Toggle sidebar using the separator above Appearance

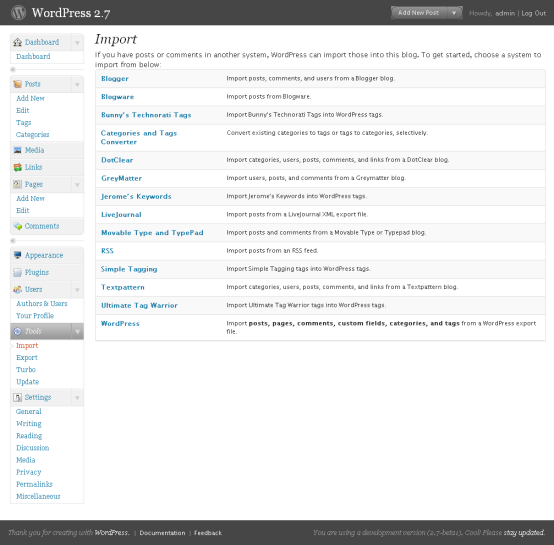[13, 241]
